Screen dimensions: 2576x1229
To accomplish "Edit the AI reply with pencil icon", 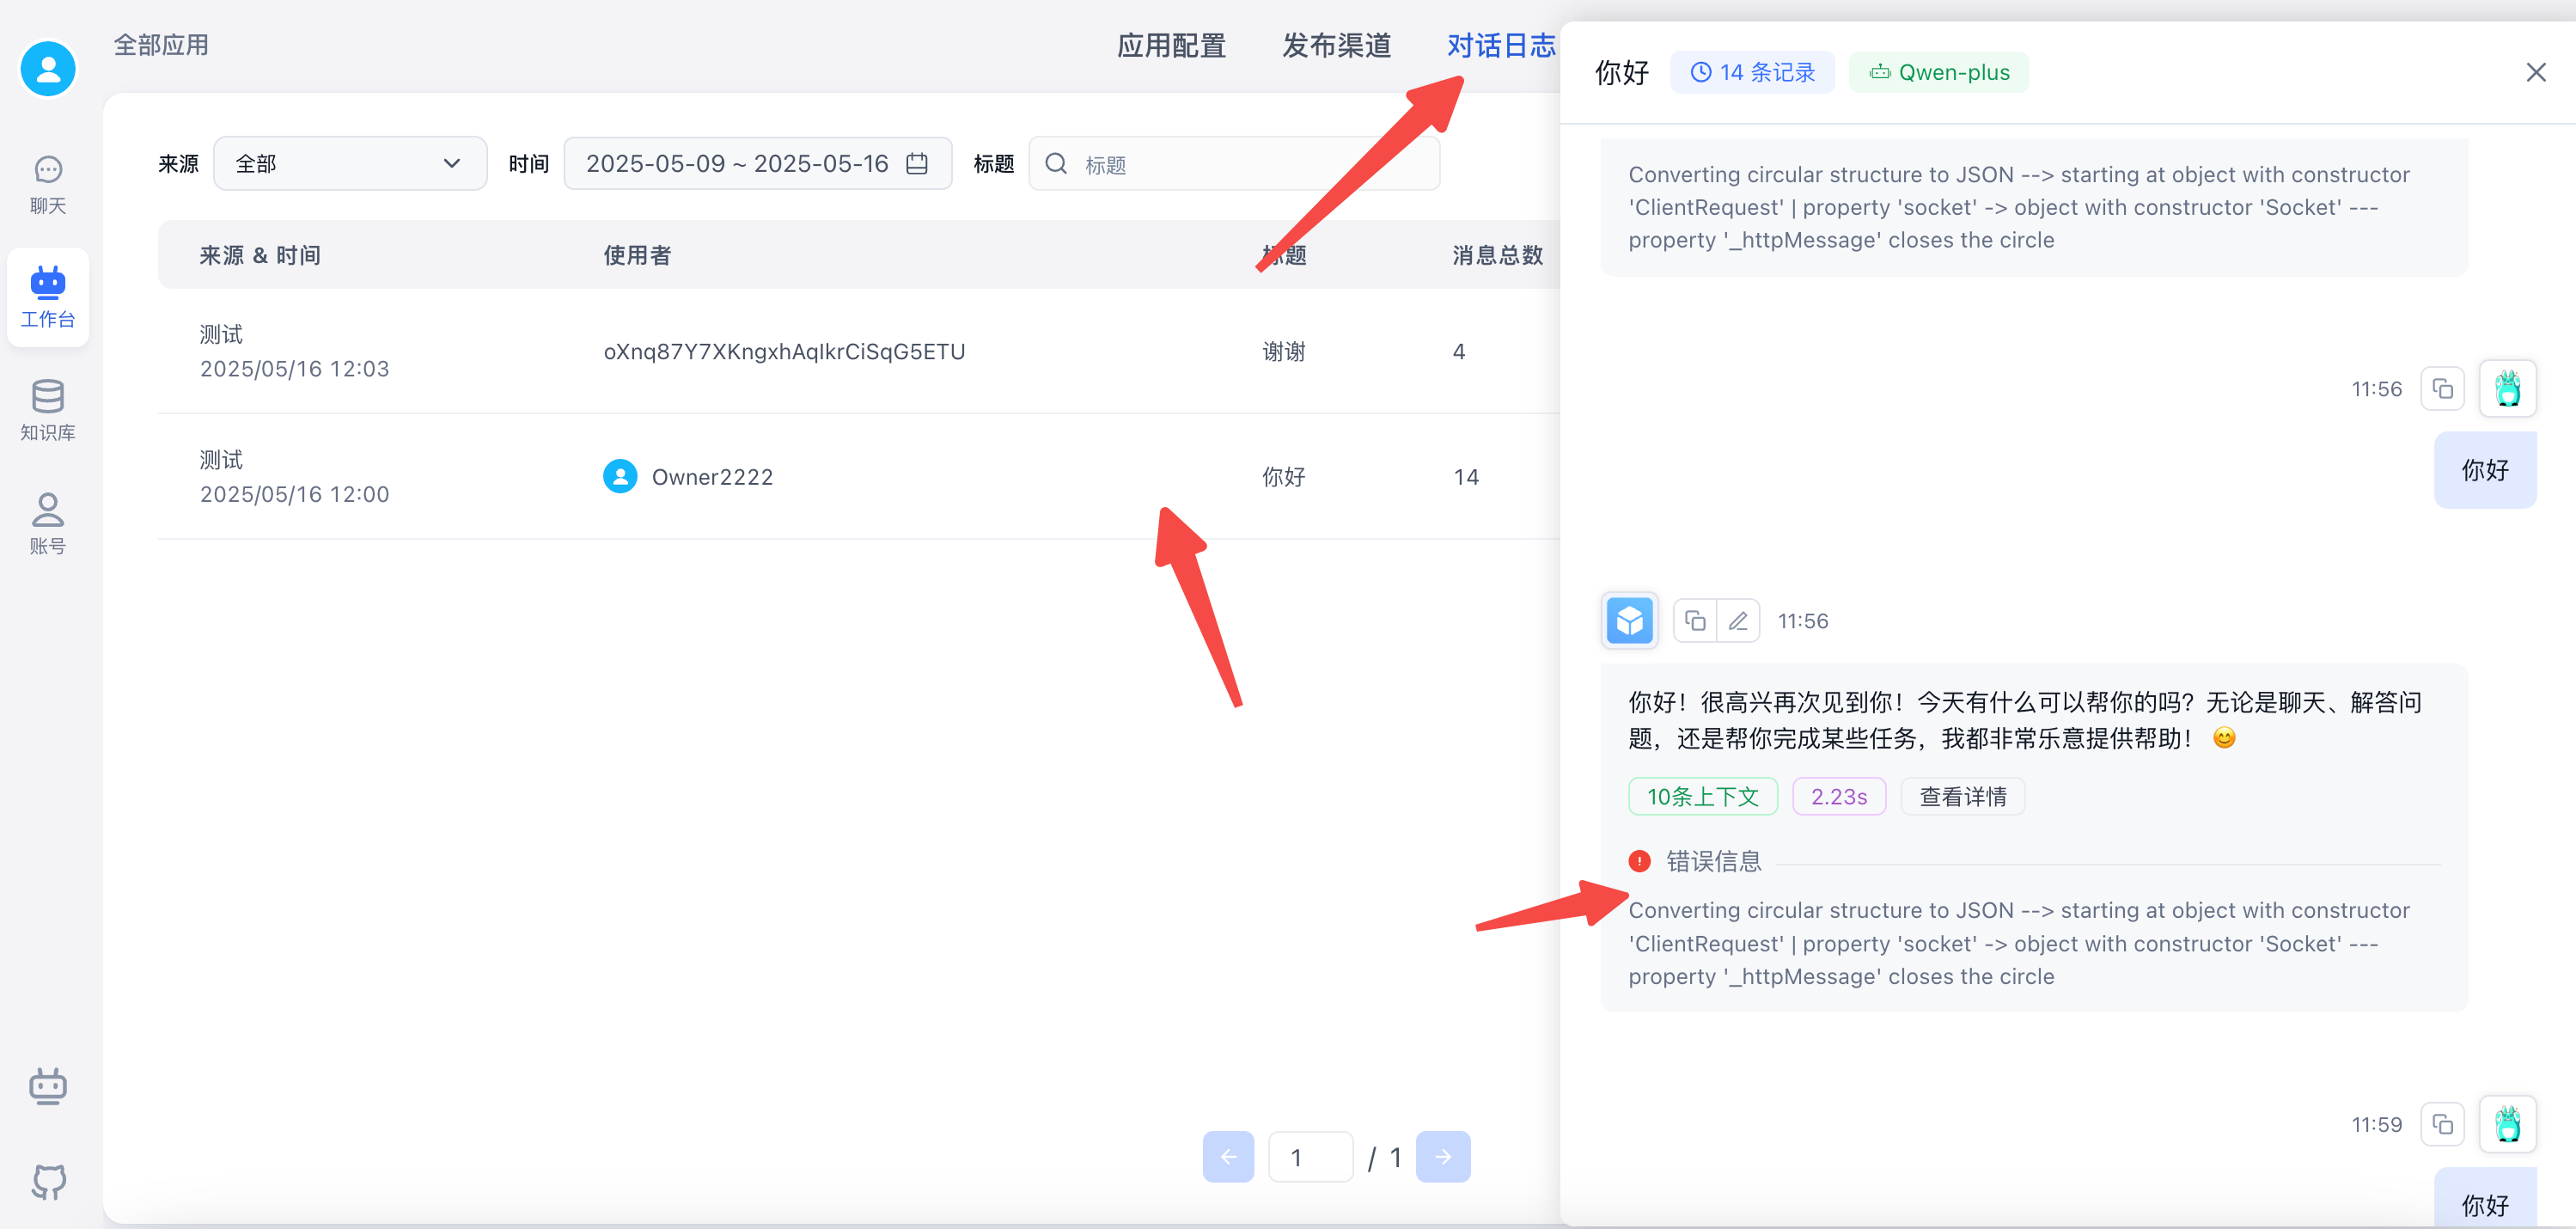I will pos(1738,621).
